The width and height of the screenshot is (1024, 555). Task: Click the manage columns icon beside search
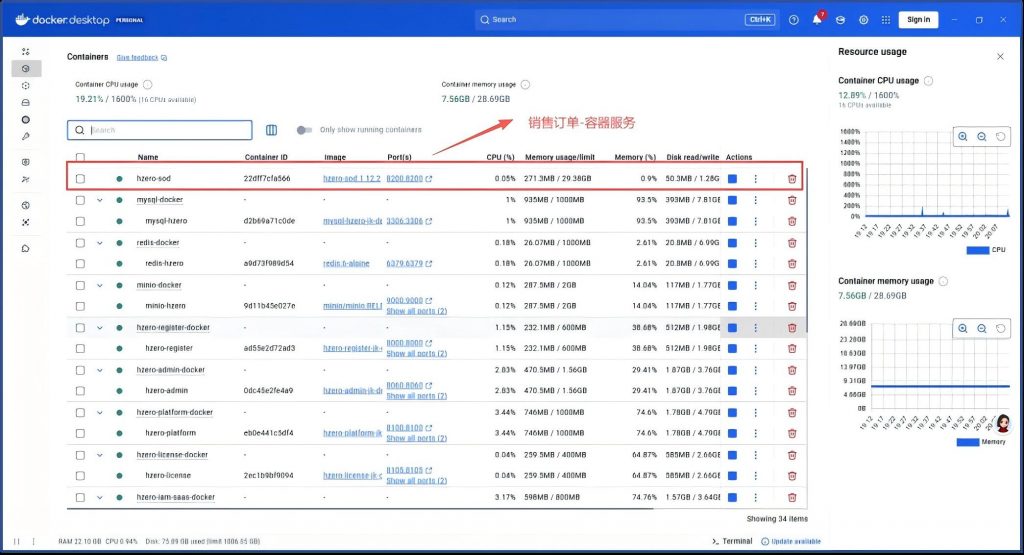pyautogui.click(x=271, y=130)
